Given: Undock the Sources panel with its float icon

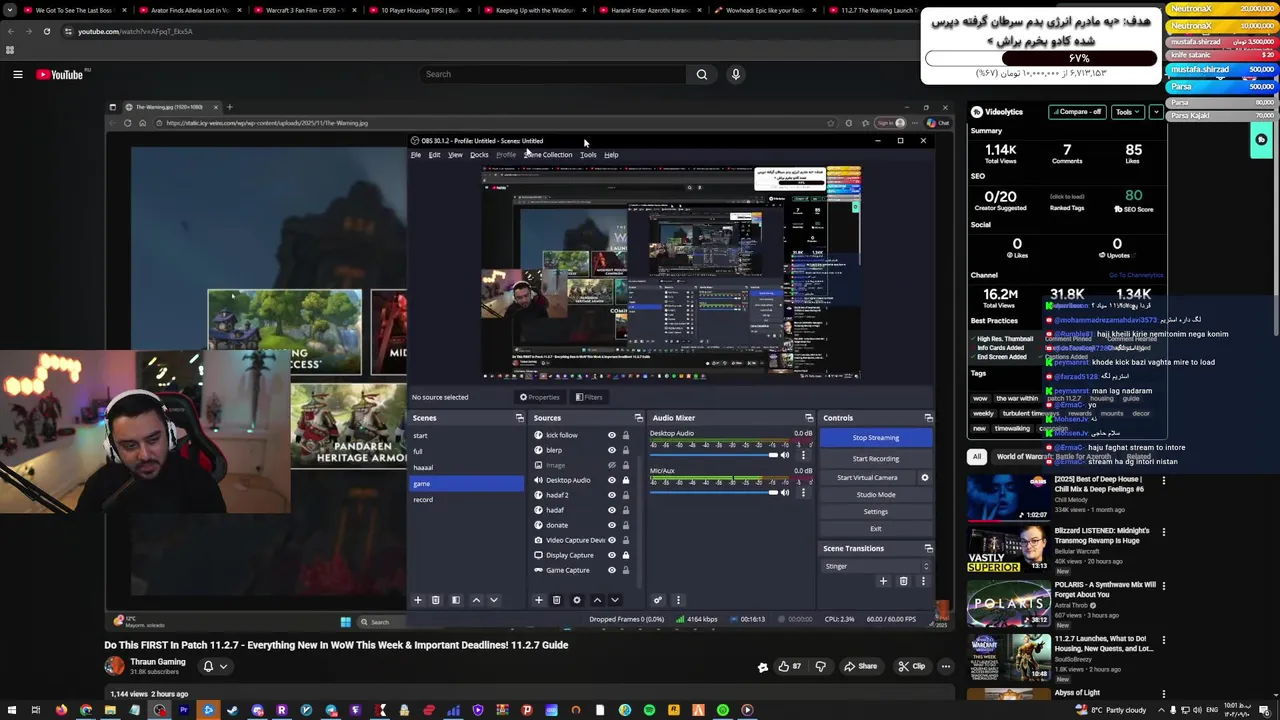Looking at the screenshot, I should tap(638, 418).
